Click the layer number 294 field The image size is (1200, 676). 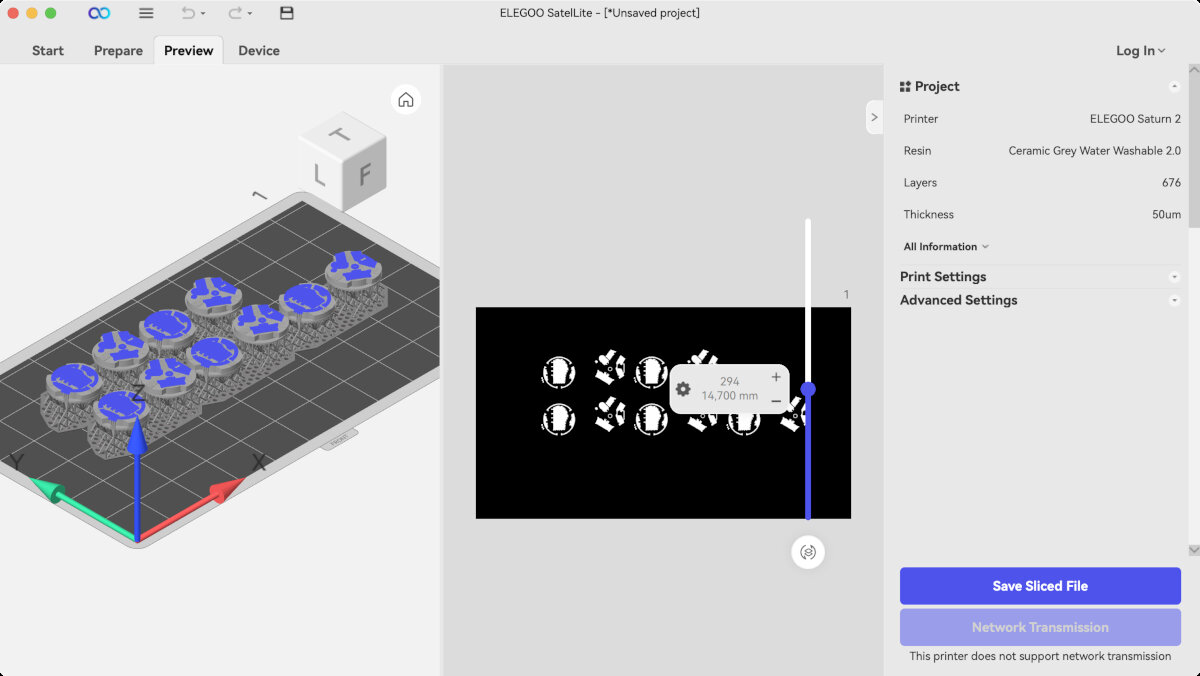click(730, 382)
